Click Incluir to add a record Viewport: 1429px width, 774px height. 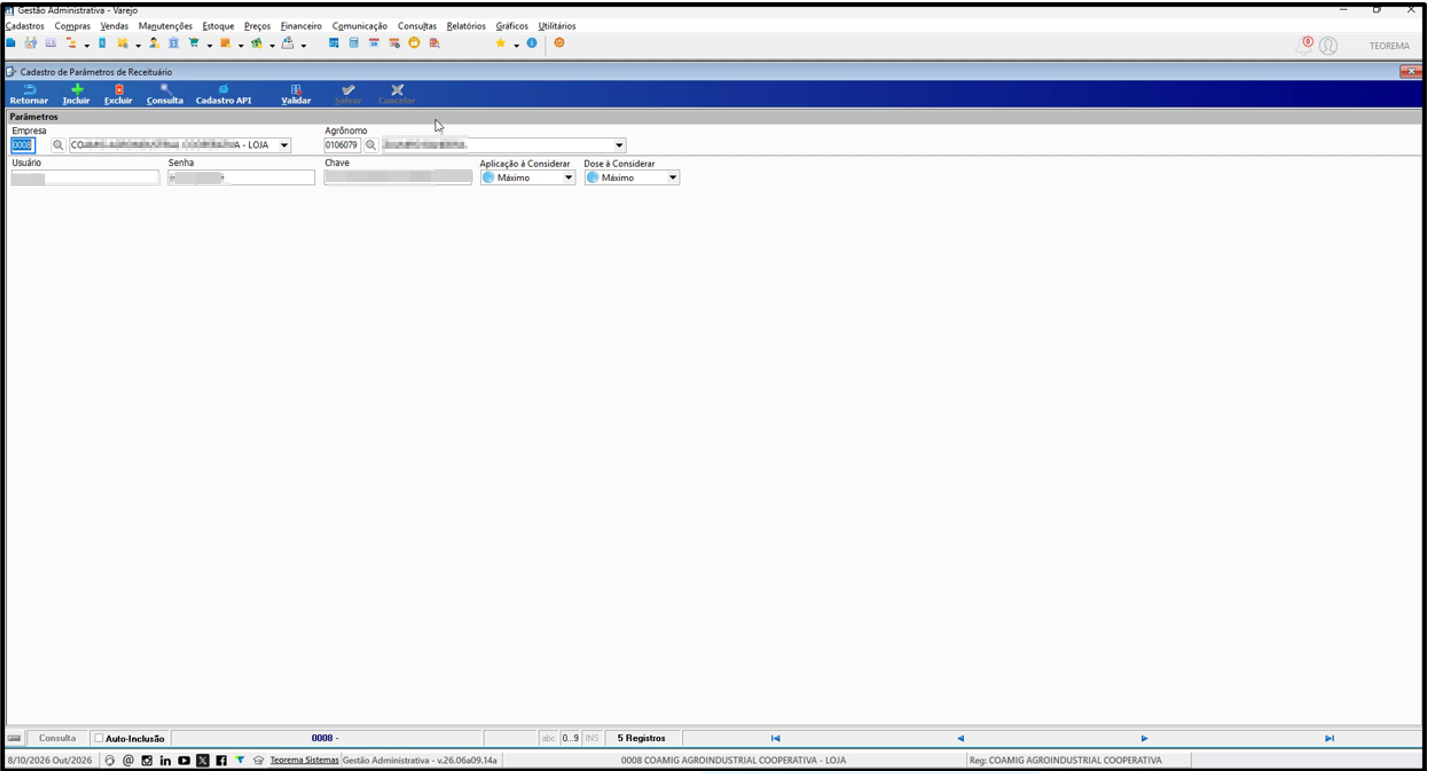coord(76,95)
